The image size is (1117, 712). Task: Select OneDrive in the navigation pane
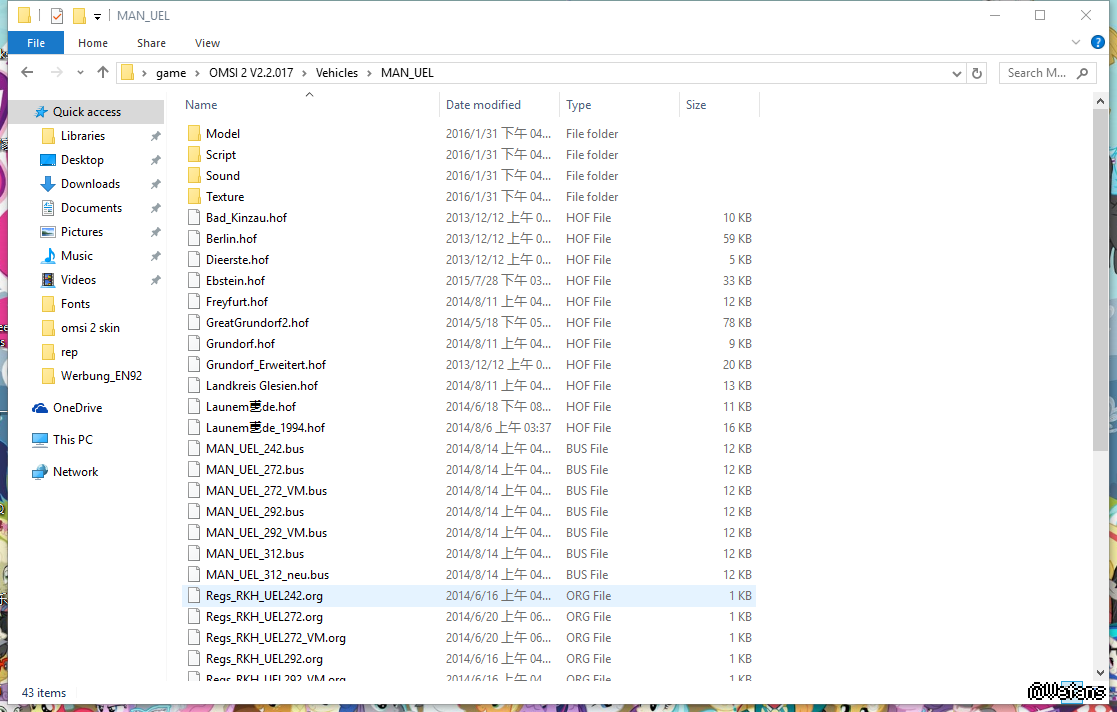point(77,408)
